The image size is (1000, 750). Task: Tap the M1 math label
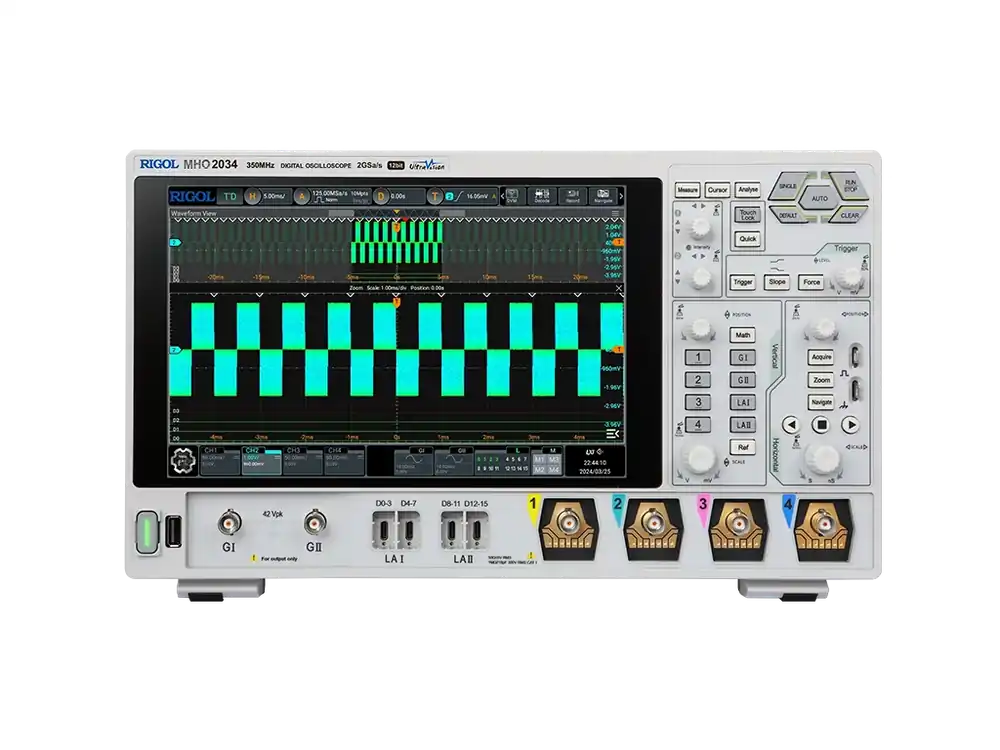click(540, 459)
